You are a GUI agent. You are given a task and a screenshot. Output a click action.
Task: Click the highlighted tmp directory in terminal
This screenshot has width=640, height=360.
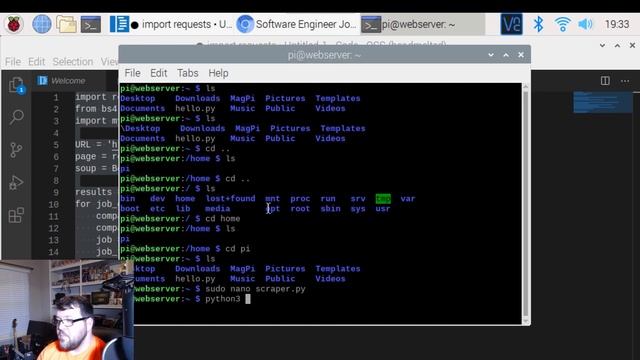383,199
